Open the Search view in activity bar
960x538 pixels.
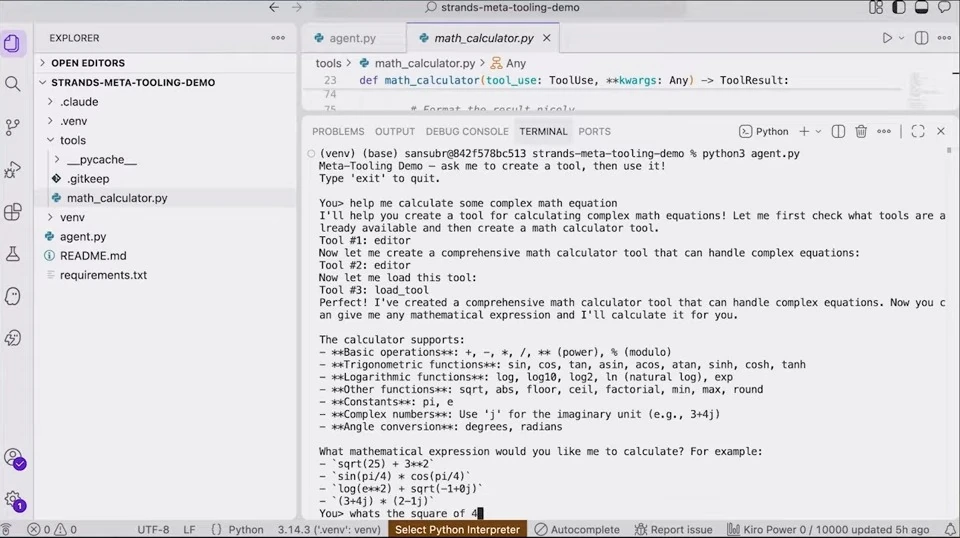12,84
